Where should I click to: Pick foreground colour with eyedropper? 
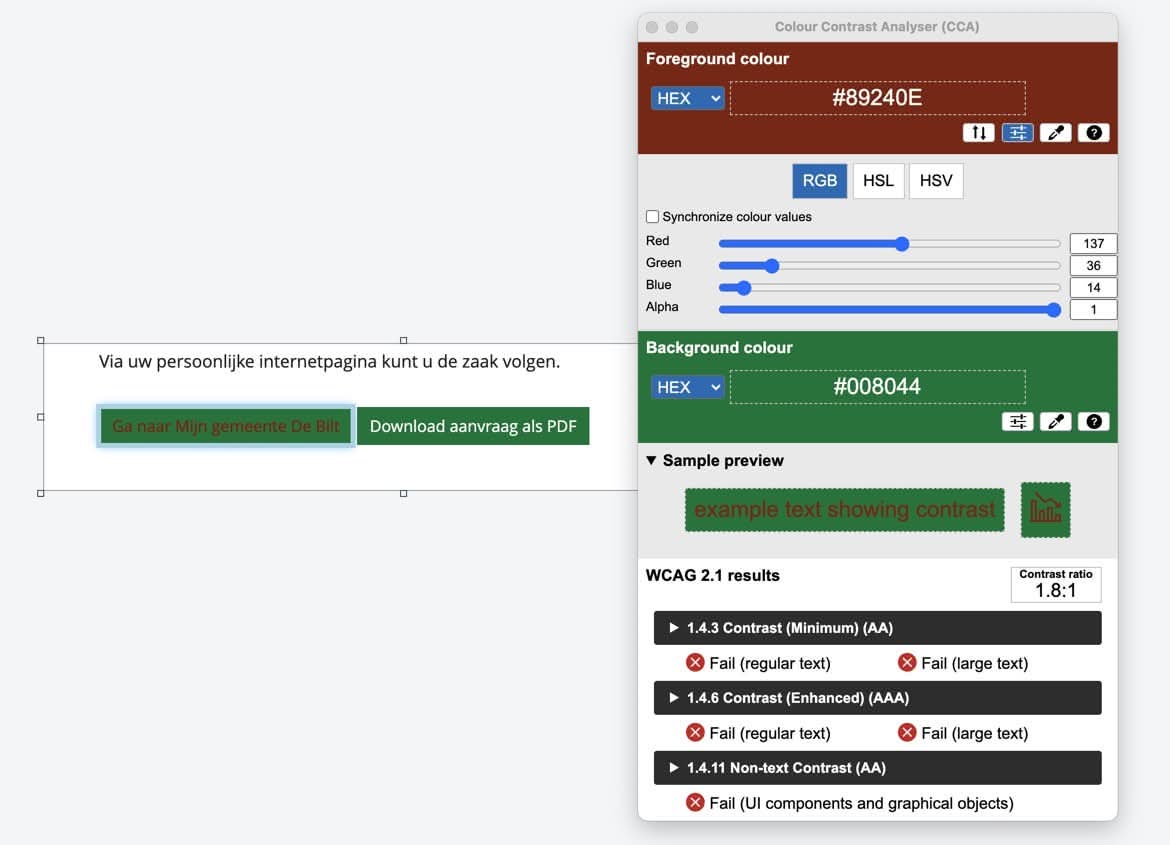coord(1055,133)
